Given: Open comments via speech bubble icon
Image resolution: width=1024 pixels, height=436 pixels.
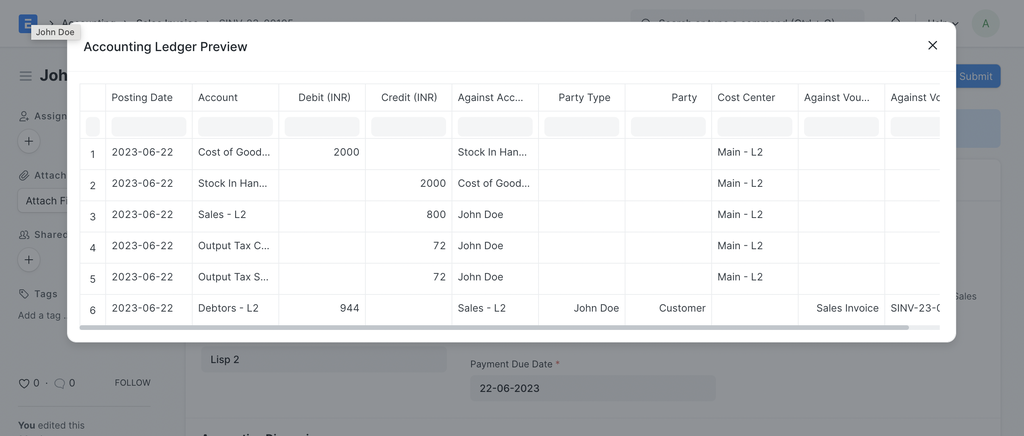Looking at the screenshot, I should 59,383.
